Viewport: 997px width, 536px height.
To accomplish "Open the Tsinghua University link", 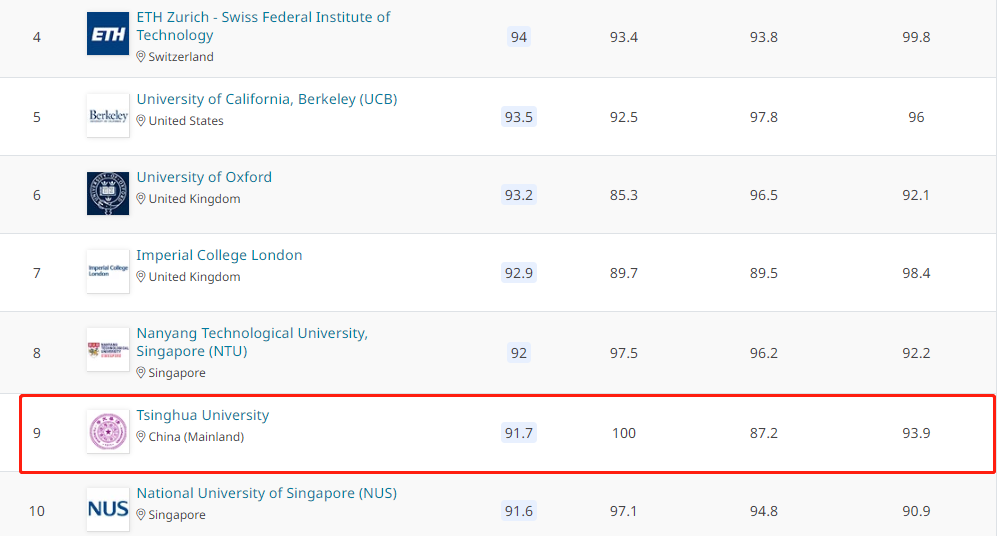I will click(x=203, y=415).
